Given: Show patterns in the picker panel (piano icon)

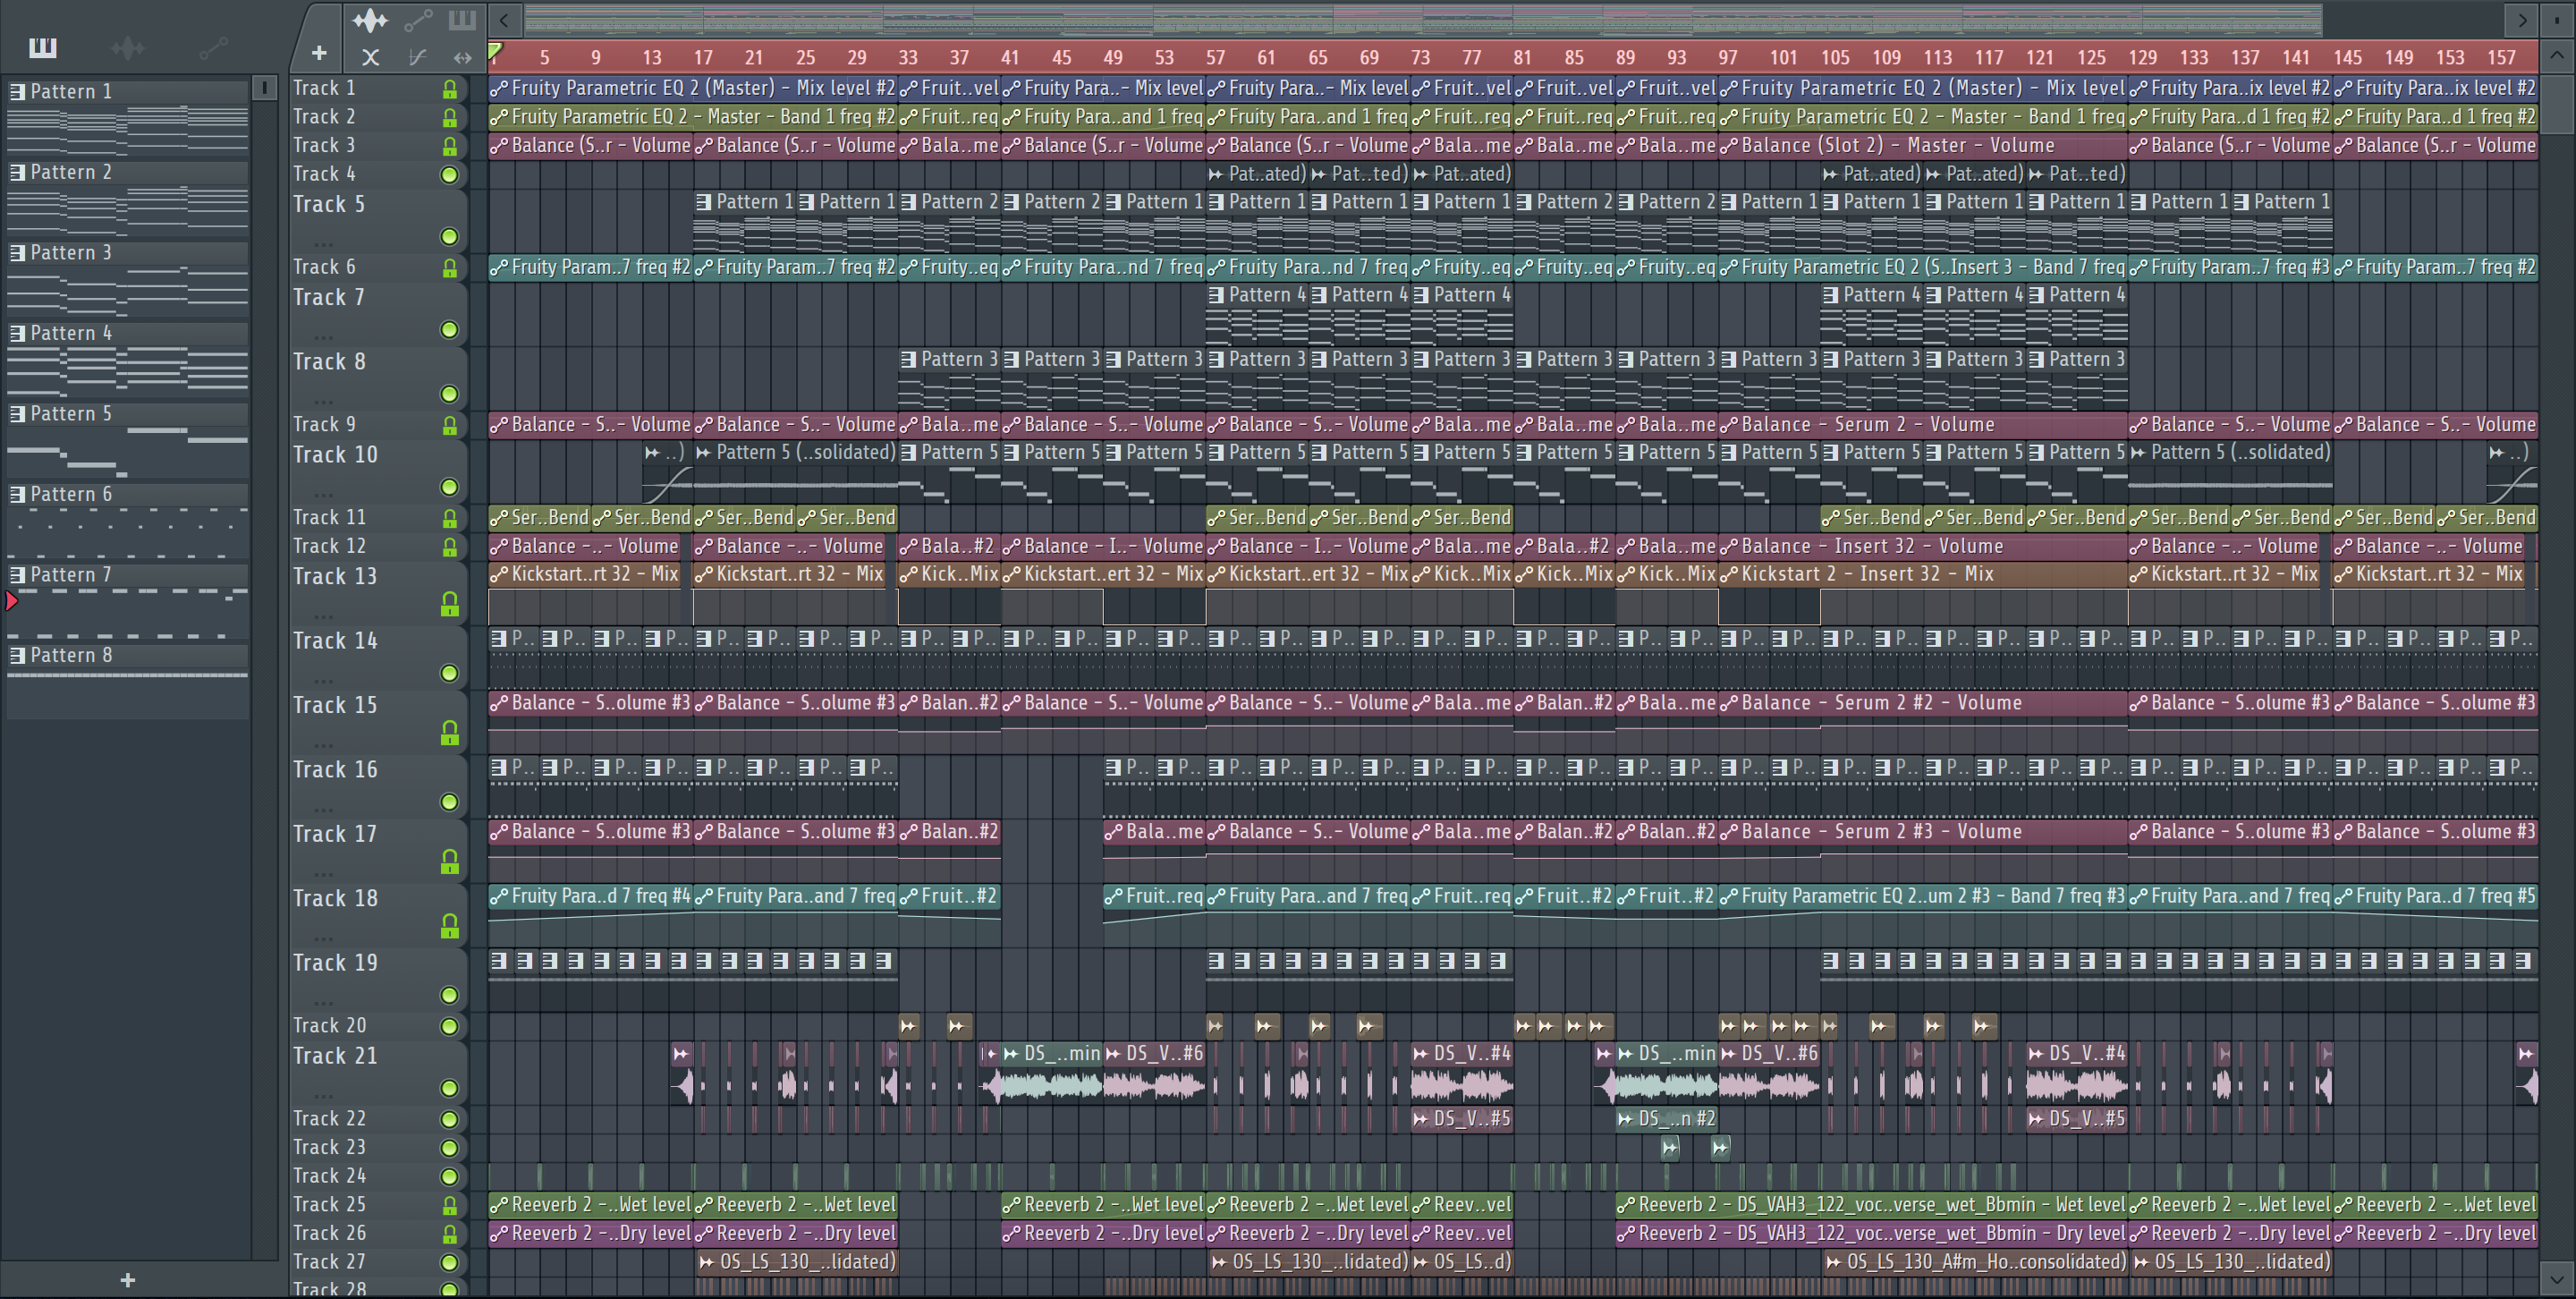Looking at the screenshot, I should tap(42, 47).
